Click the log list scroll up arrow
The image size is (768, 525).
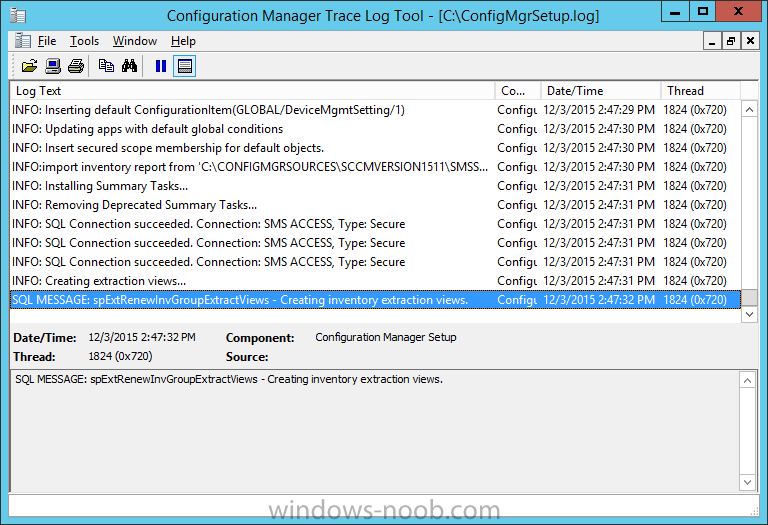[749, 110]
